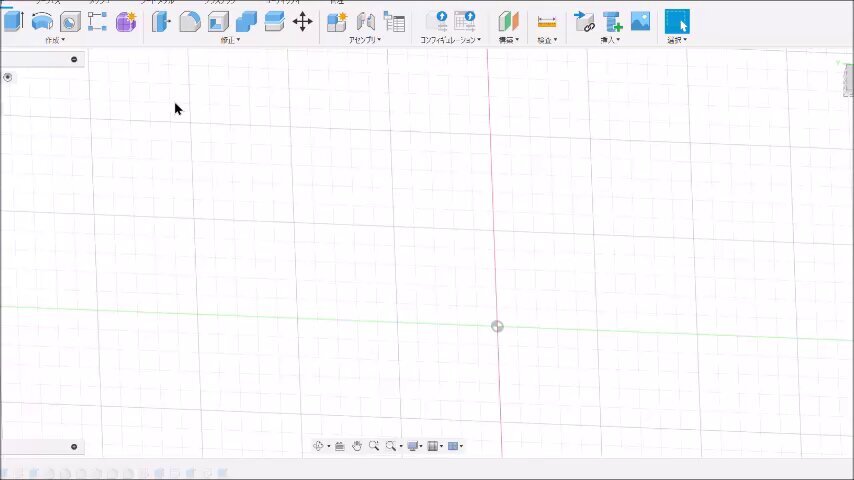Open the 修正 dropdown menu
The height and width of the screenshot is (480, 854).
(230, 40)
